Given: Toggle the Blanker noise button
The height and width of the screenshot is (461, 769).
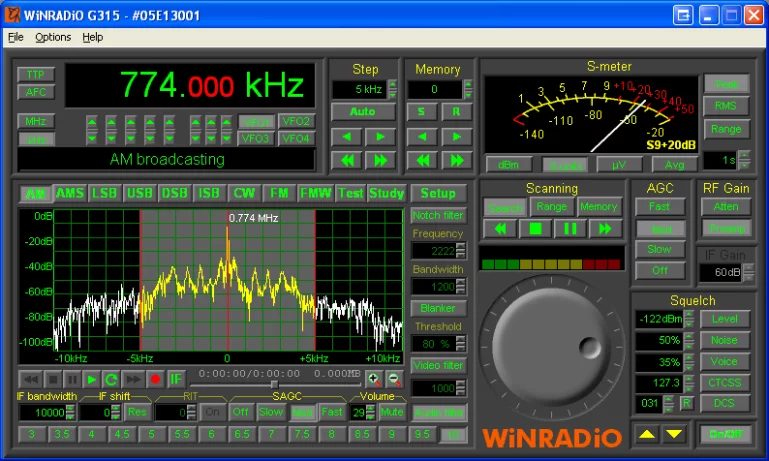Looking at the screenshot, I should [x=437, y=308].
